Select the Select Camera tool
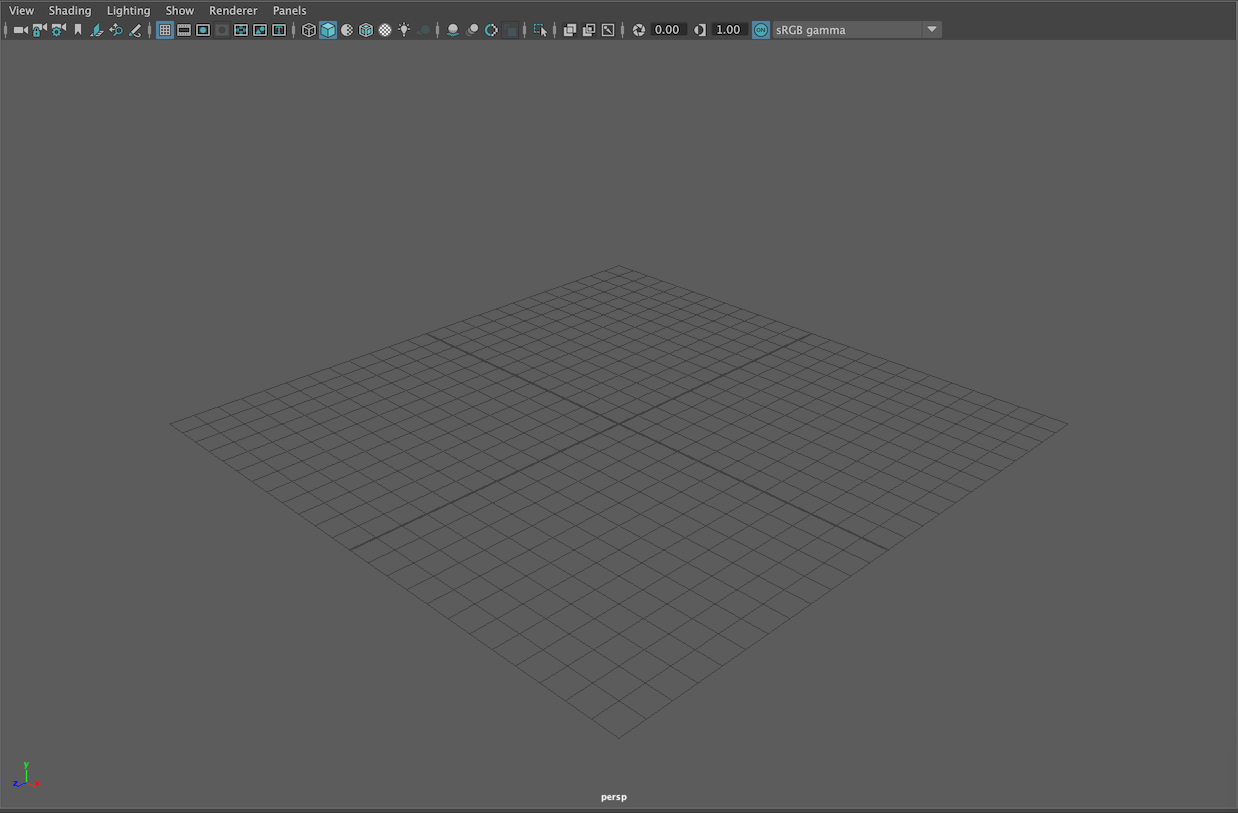Viewport: 1238px width, 813px height. pos(21,30)
